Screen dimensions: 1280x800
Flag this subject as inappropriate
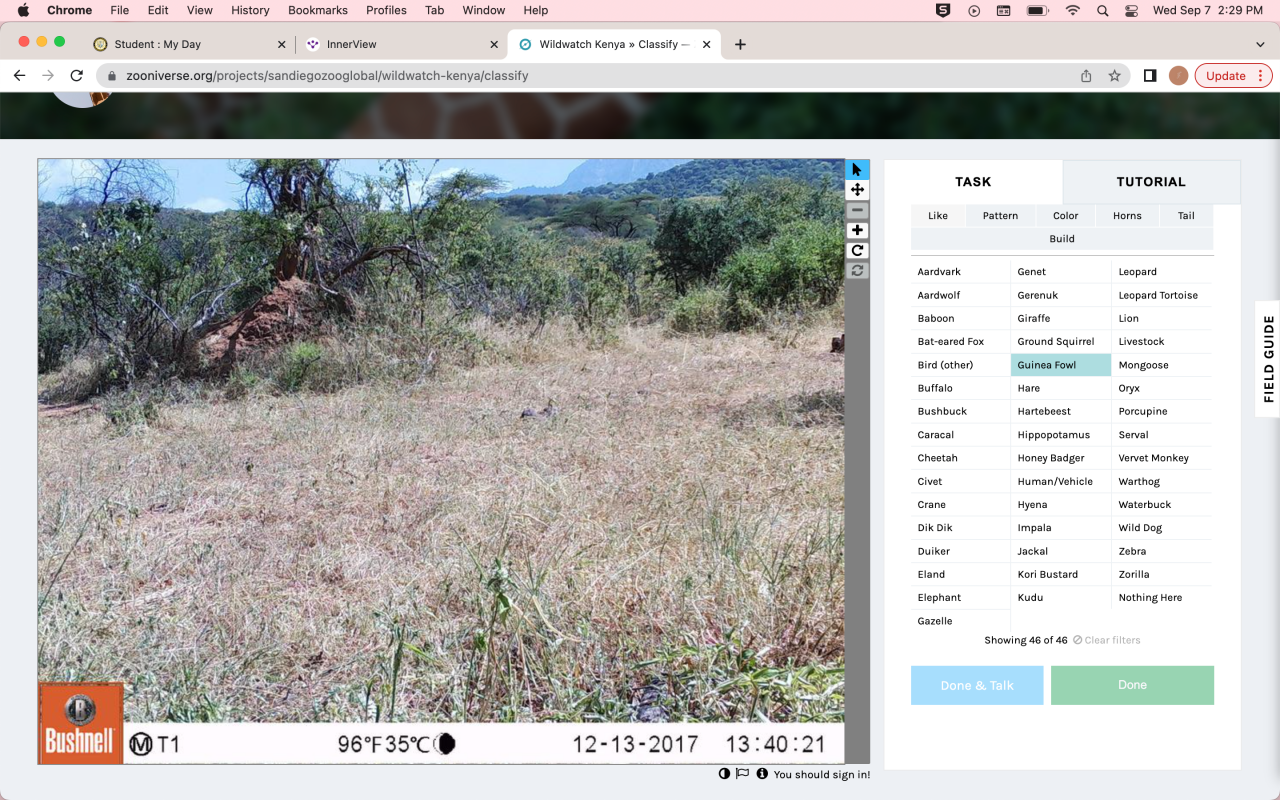click(x=742, y=774)
